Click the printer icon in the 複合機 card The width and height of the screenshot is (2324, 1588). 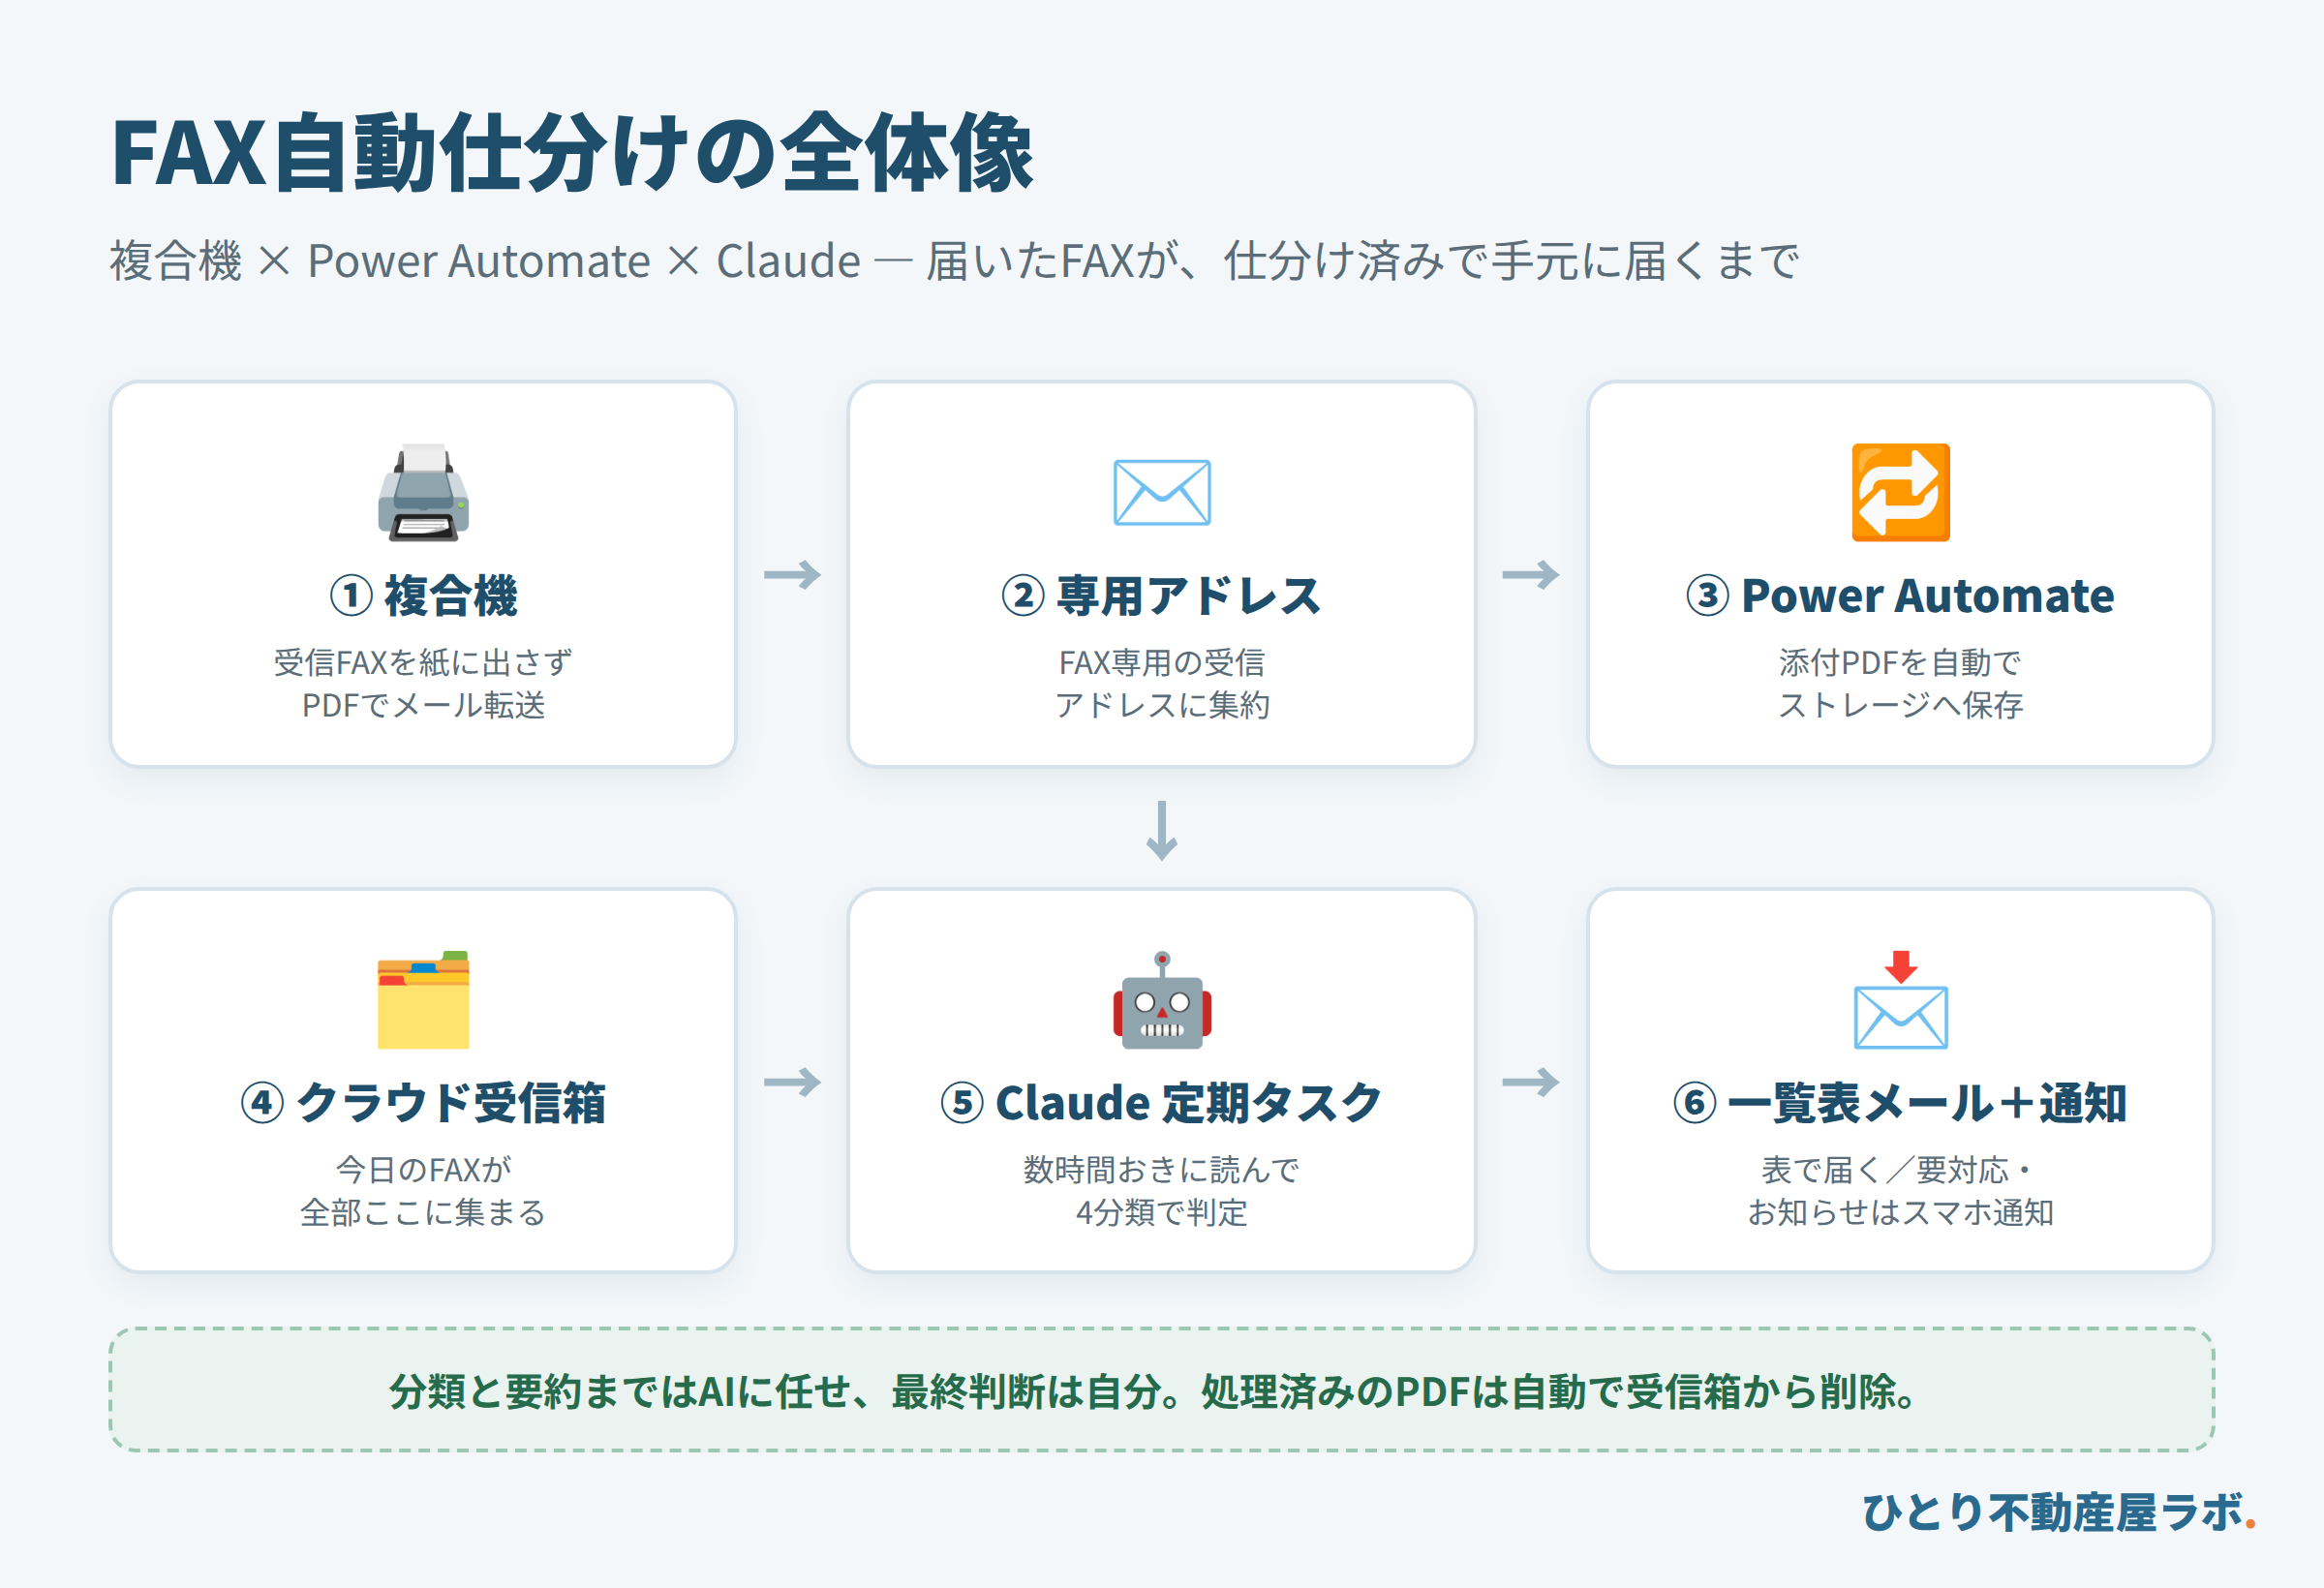coord(423,492)
